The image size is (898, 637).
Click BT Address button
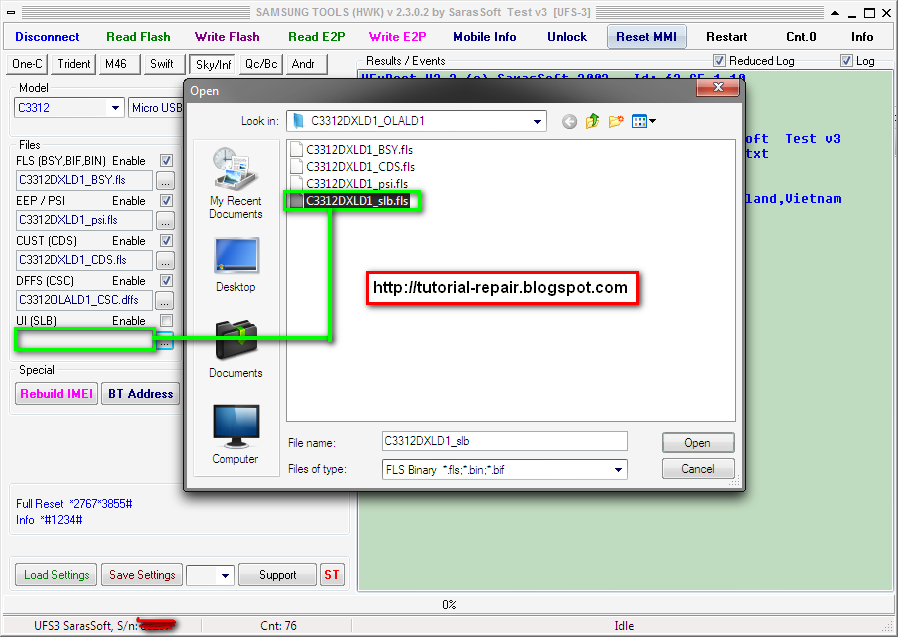[140, 394]
